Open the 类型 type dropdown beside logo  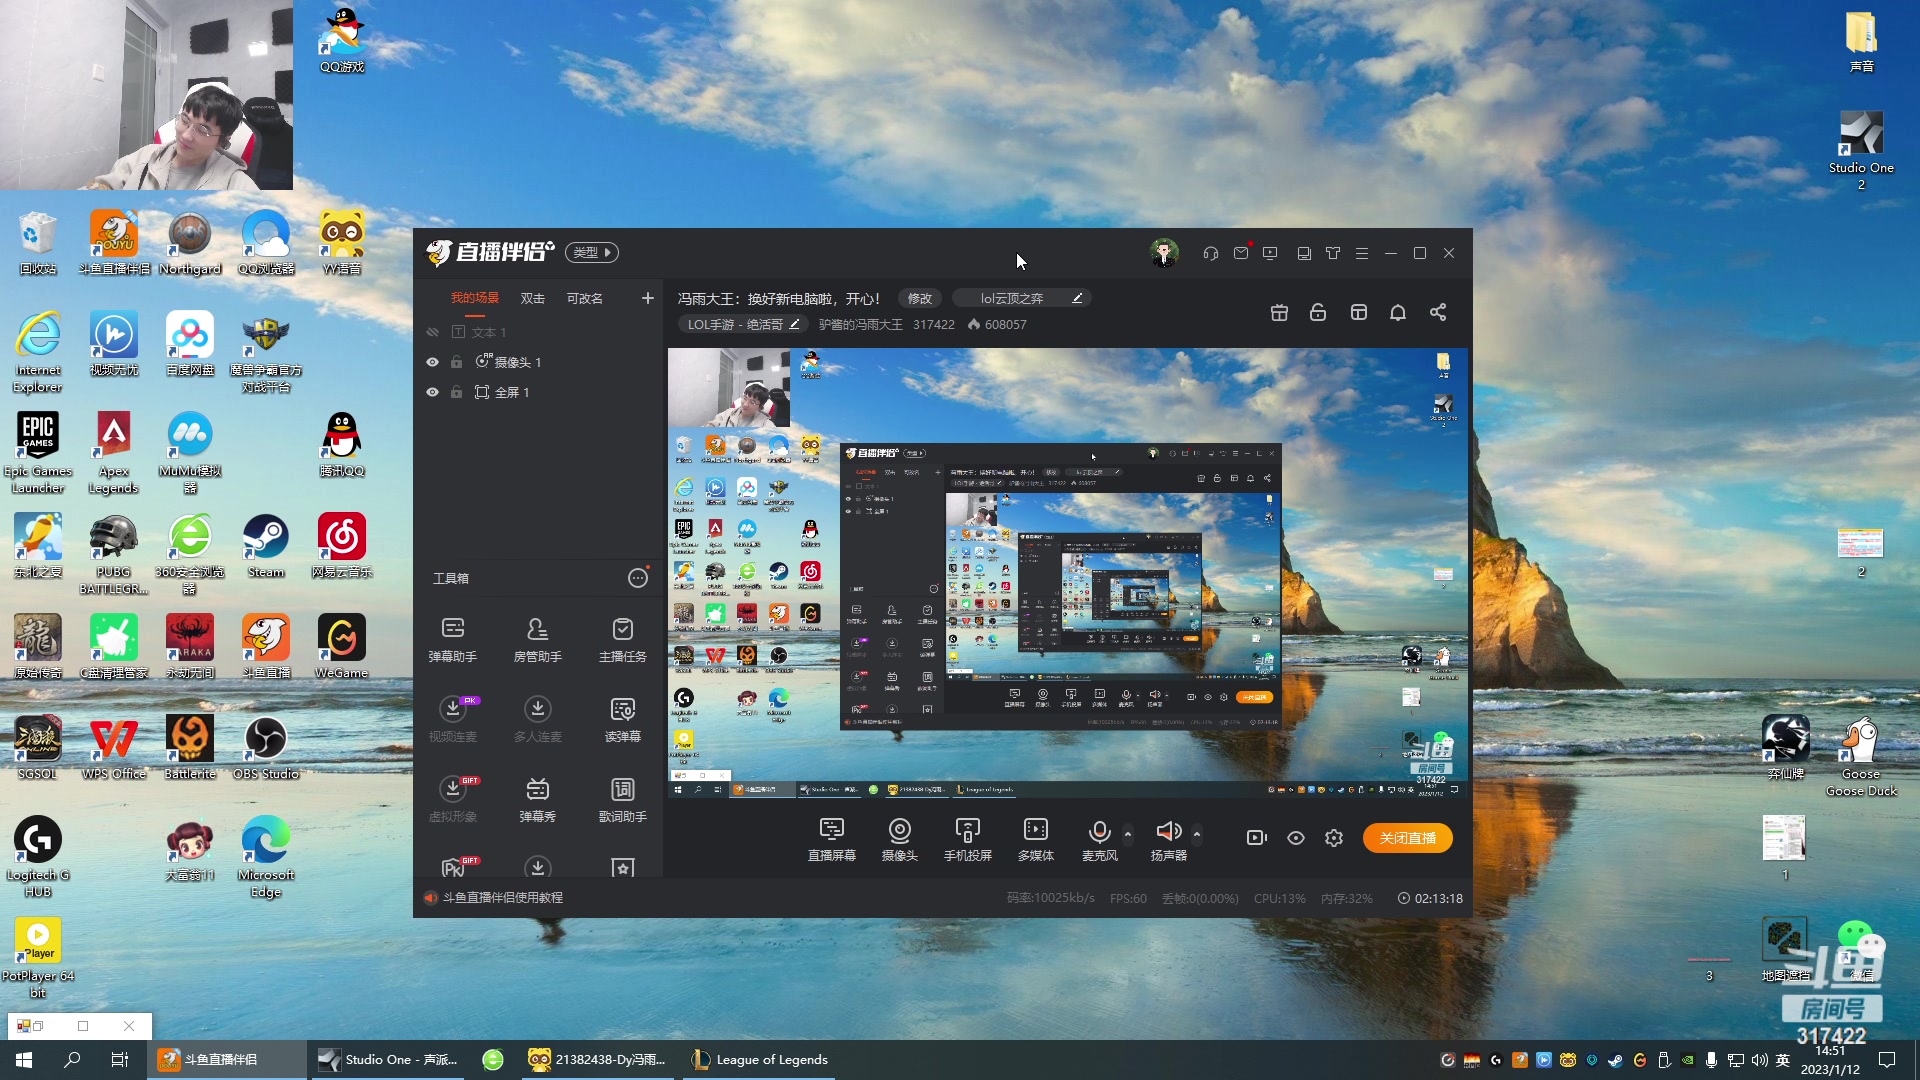tap(591, 253)
